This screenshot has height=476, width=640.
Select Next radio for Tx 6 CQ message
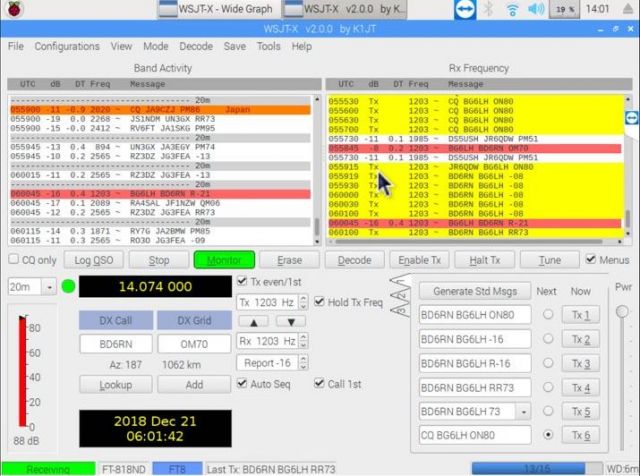coord(548,435)
